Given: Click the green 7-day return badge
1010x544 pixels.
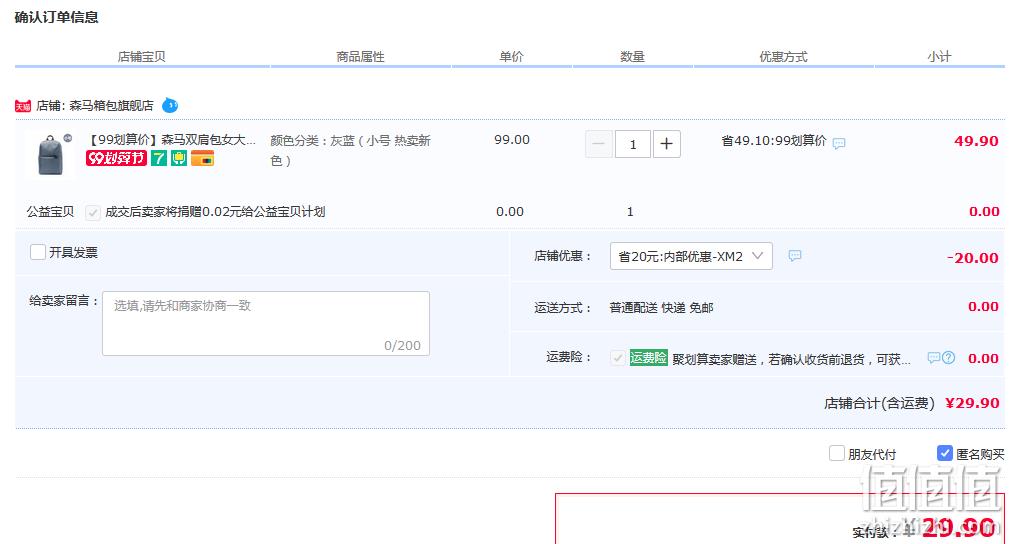Looking at the screenshot, I should pyautogui.click(x=158, y=158).
